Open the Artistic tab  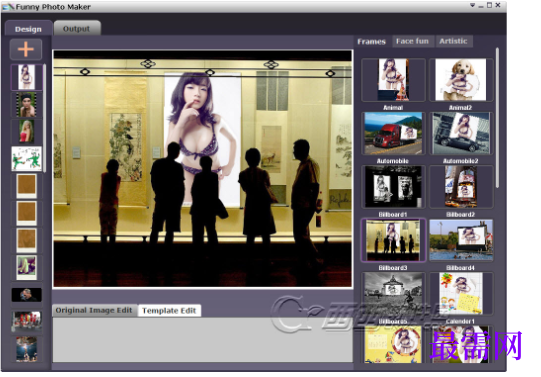pyautogui.click(x=453, y=41)
